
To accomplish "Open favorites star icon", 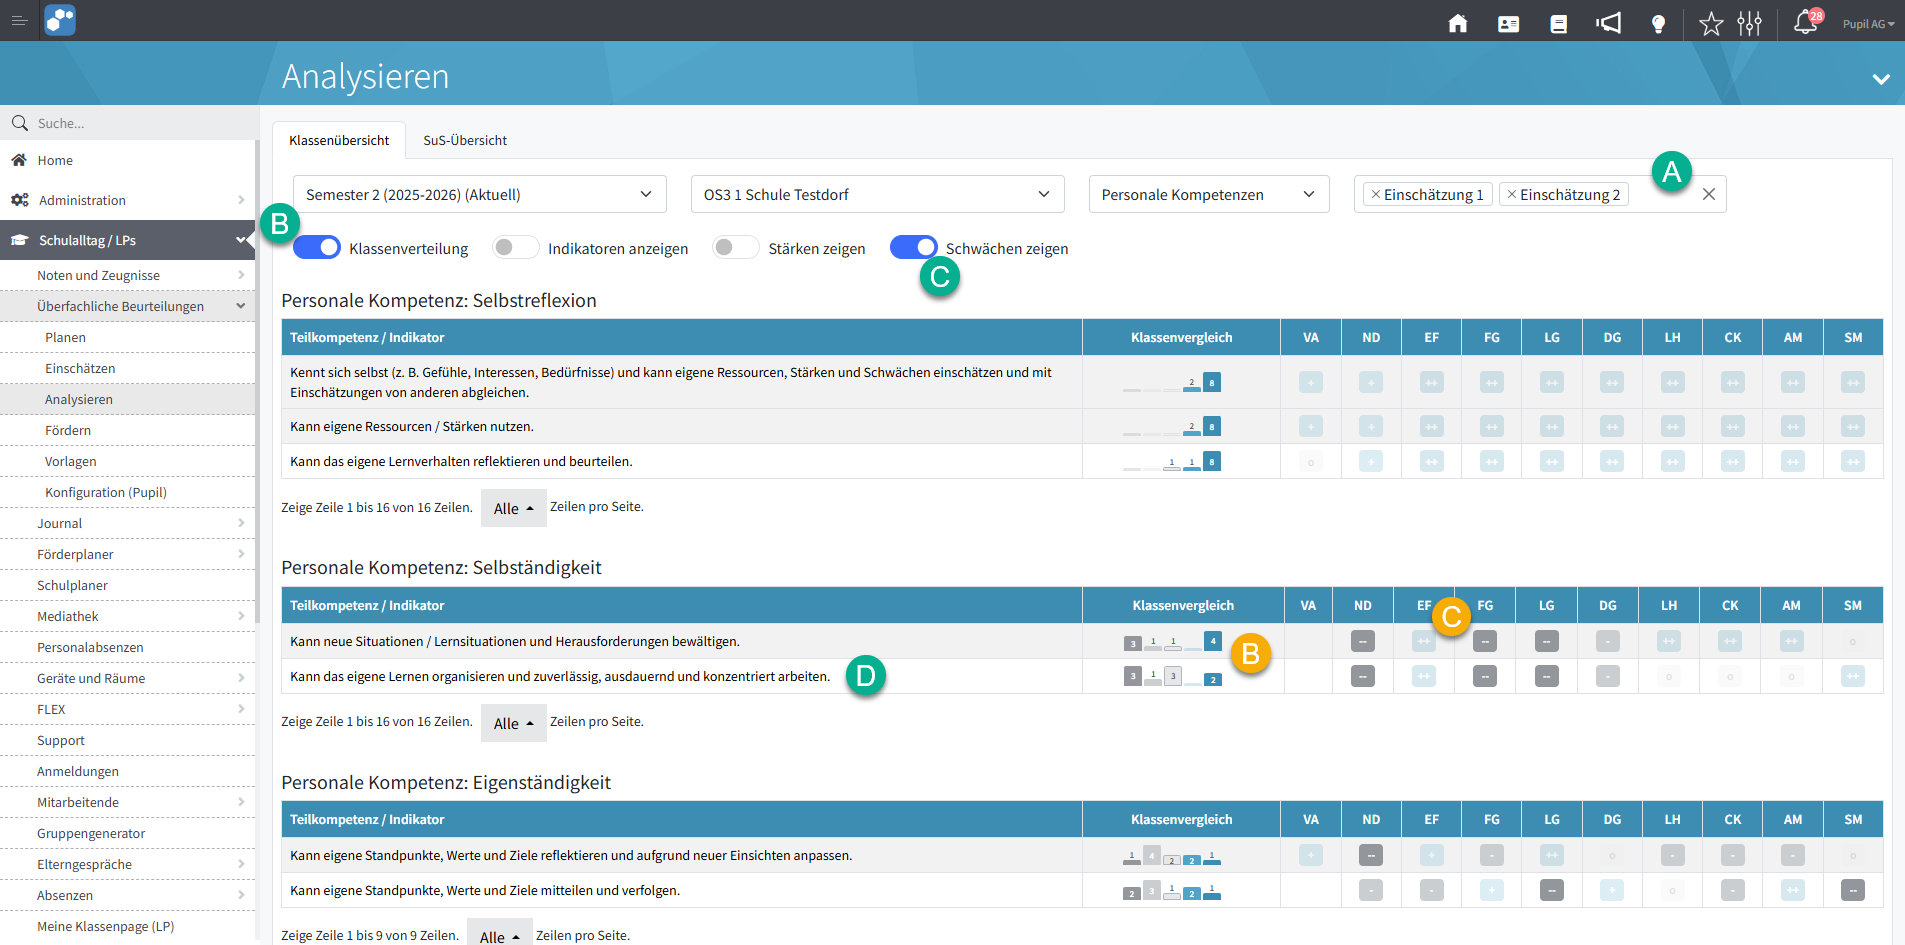I will pyautogui.click(x=1711, y=24).
